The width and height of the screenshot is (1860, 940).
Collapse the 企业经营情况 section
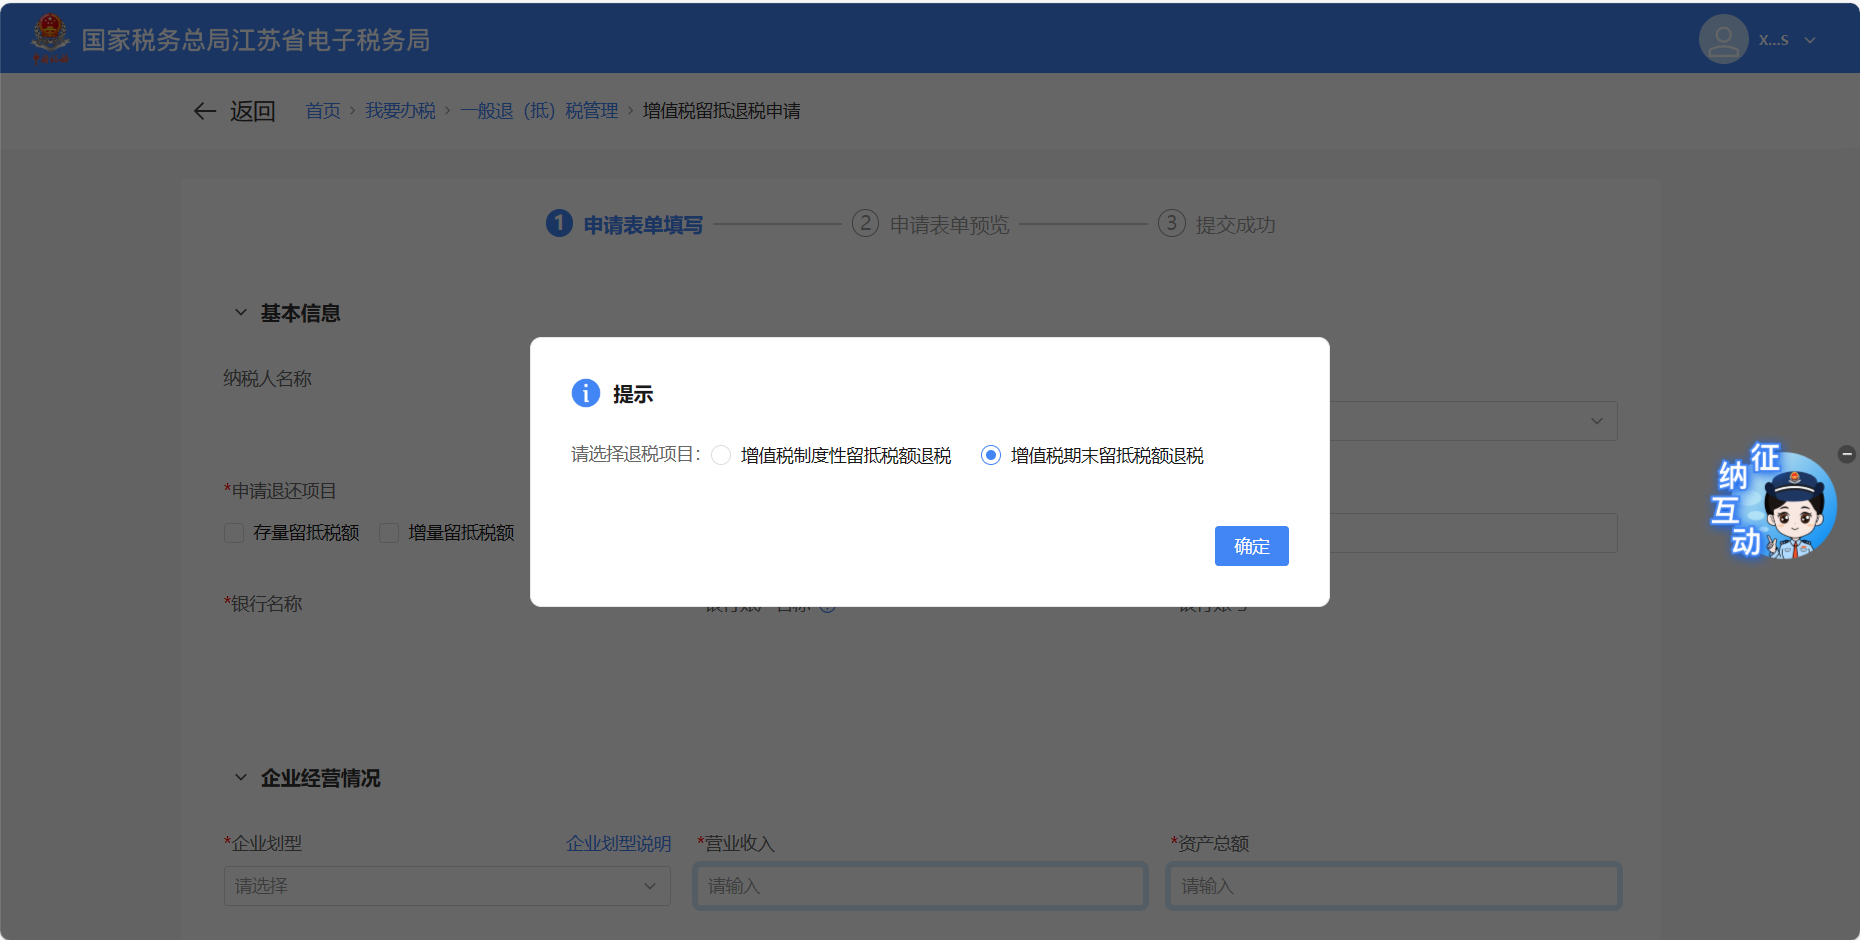241,778
